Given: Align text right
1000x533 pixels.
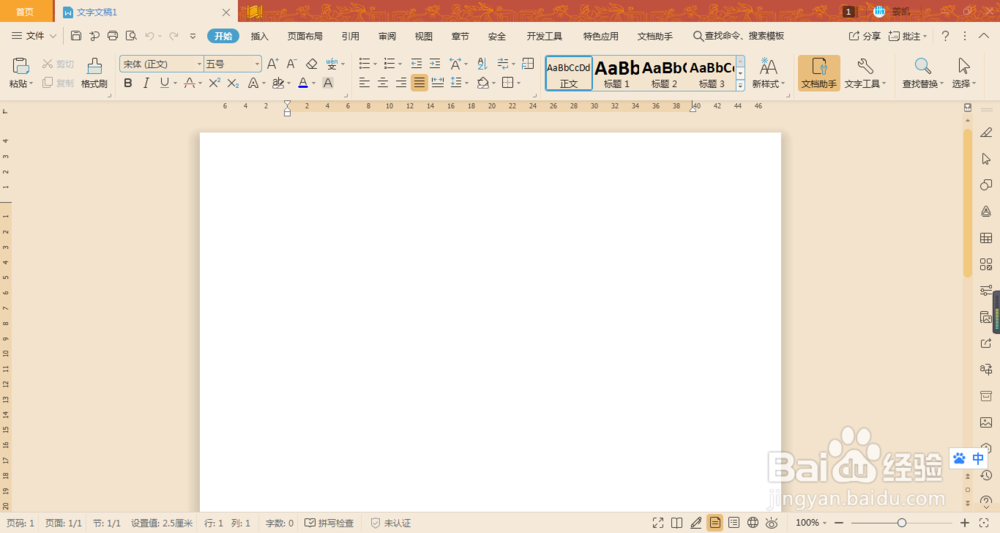Looking at the screenshot, I should [x=401, y=82].
